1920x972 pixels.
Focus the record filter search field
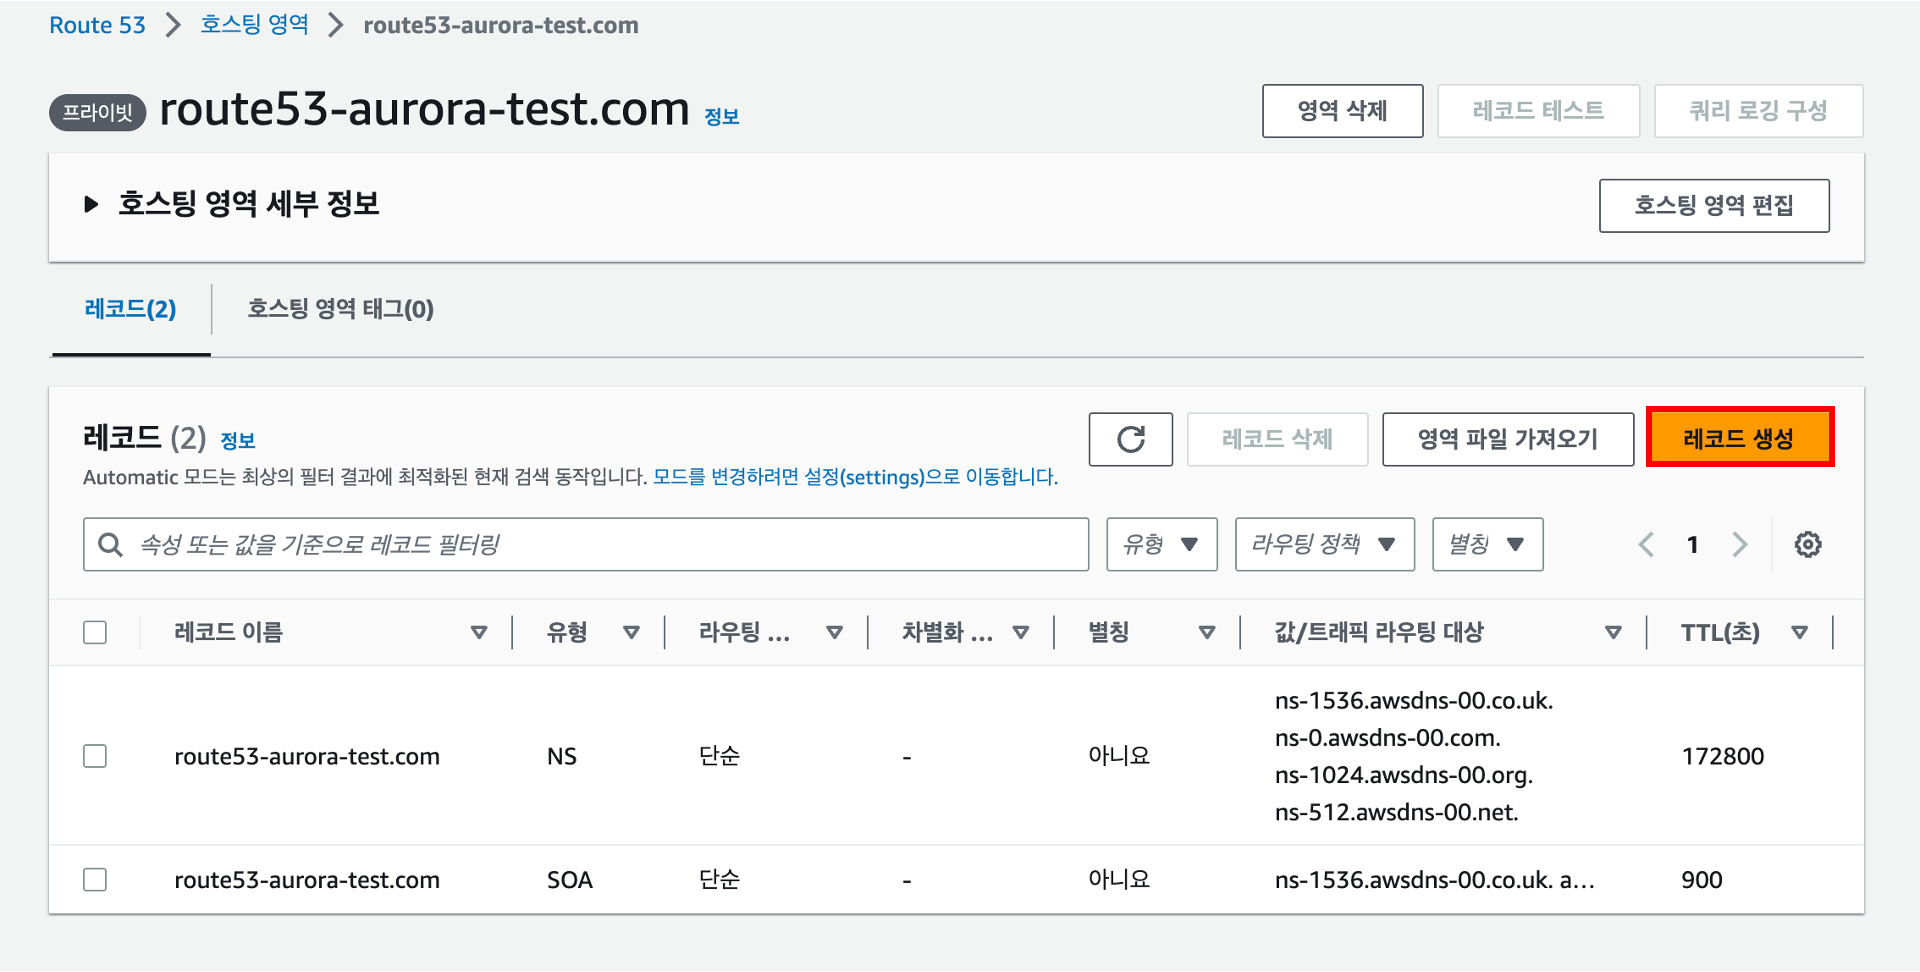coord(586,545)
